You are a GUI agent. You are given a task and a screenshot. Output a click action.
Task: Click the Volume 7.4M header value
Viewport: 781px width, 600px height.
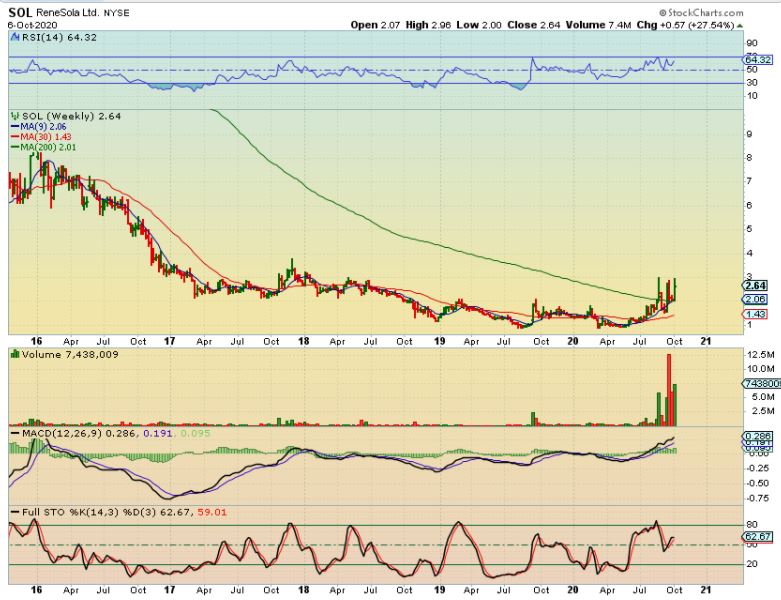[599, 25]
